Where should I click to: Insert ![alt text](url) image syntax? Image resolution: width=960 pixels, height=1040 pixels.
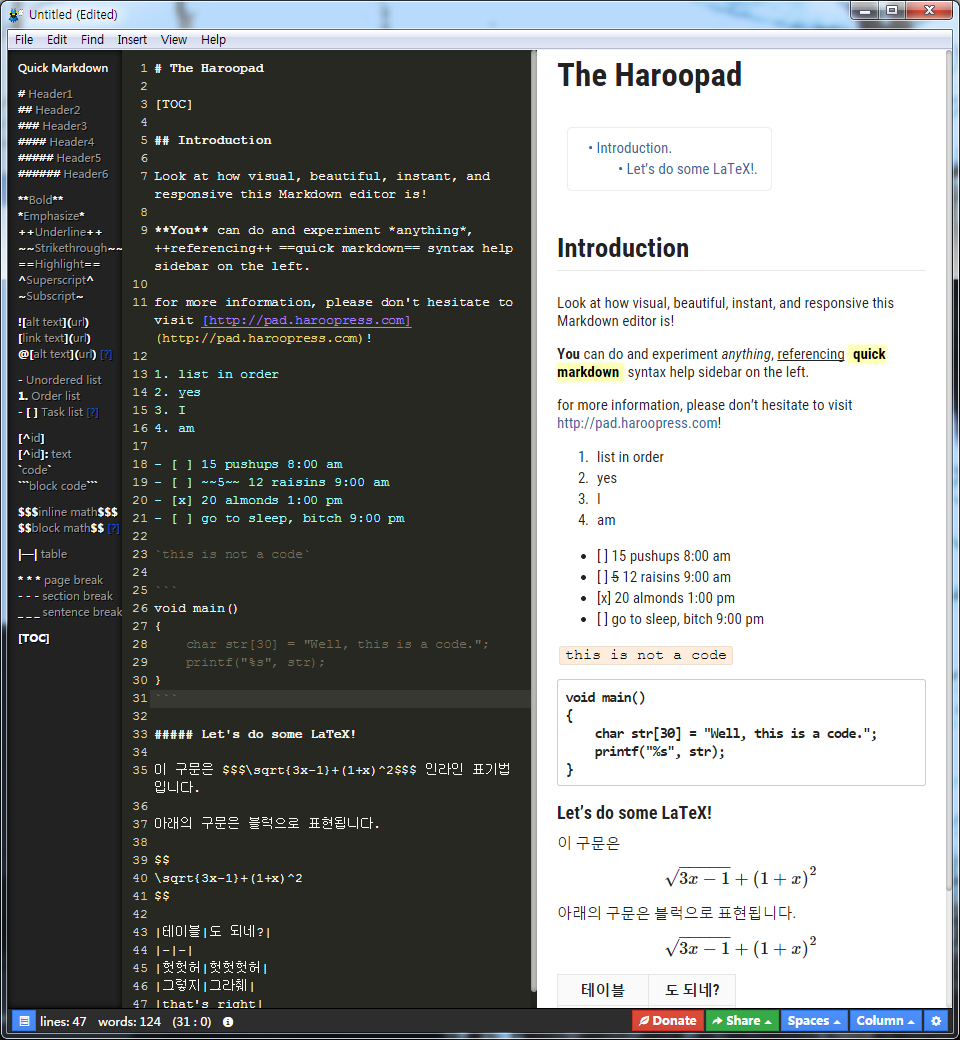tap(53, 322)
